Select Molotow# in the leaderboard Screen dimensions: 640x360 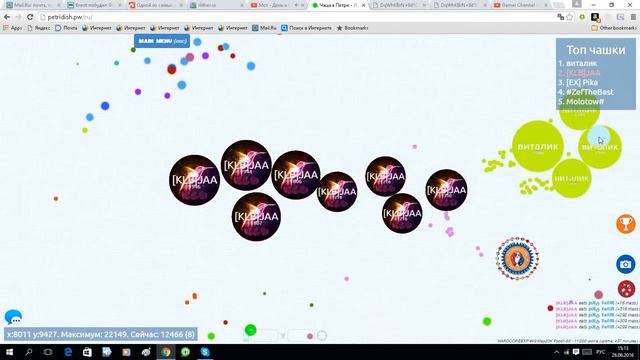tap(581, 101)
